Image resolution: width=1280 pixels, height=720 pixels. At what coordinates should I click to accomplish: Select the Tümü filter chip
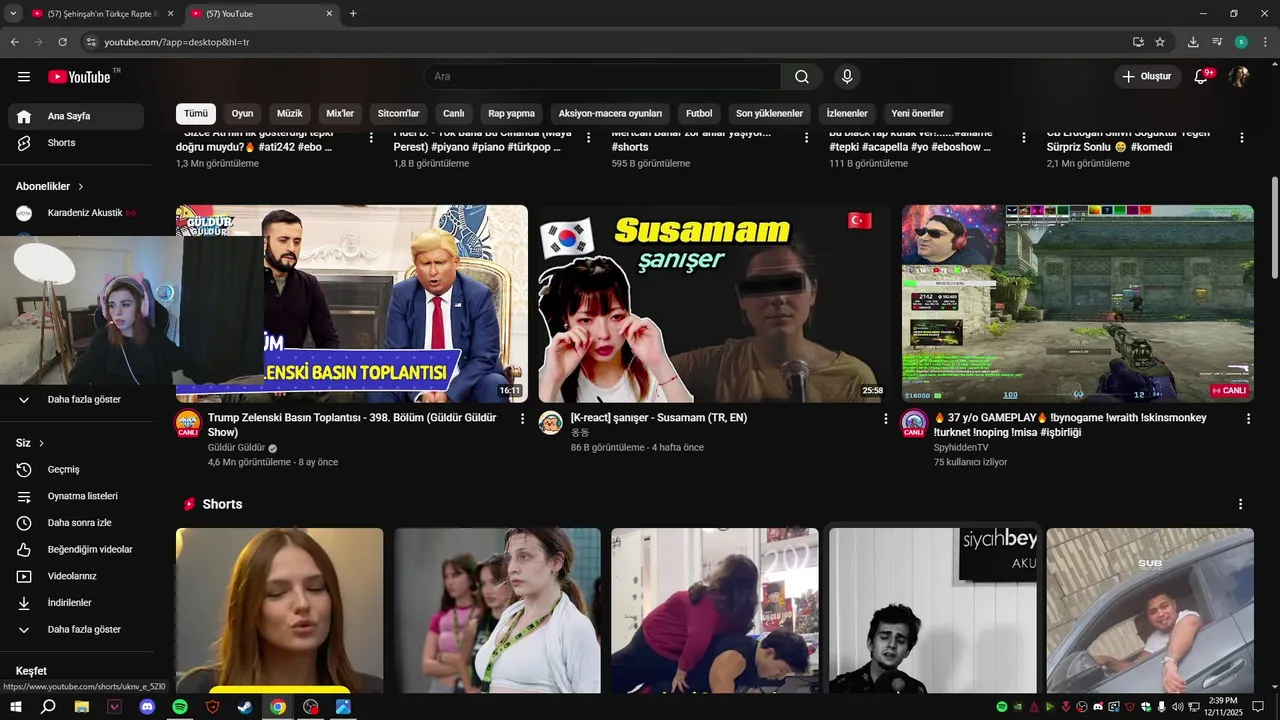coord(196,114)
